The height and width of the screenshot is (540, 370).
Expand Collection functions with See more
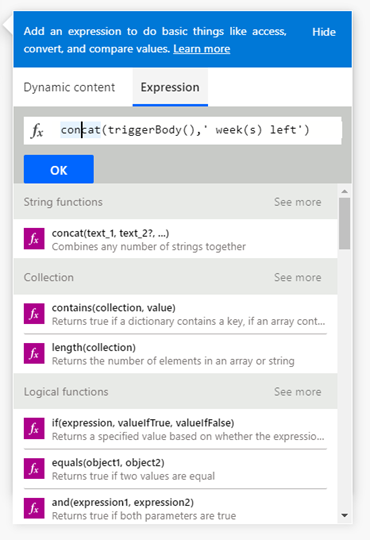pos(298,277)
